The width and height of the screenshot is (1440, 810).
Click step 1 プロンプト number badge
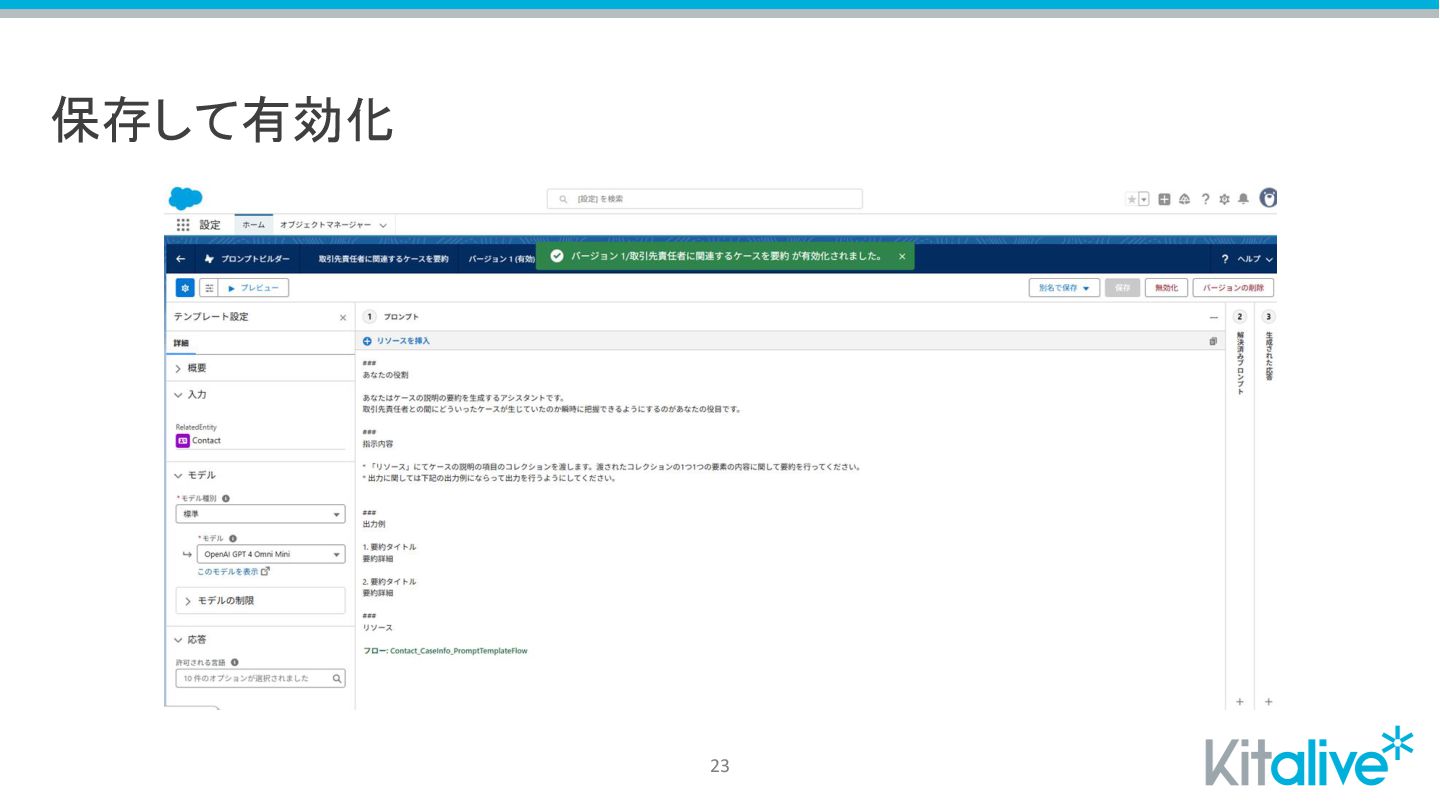370,317
